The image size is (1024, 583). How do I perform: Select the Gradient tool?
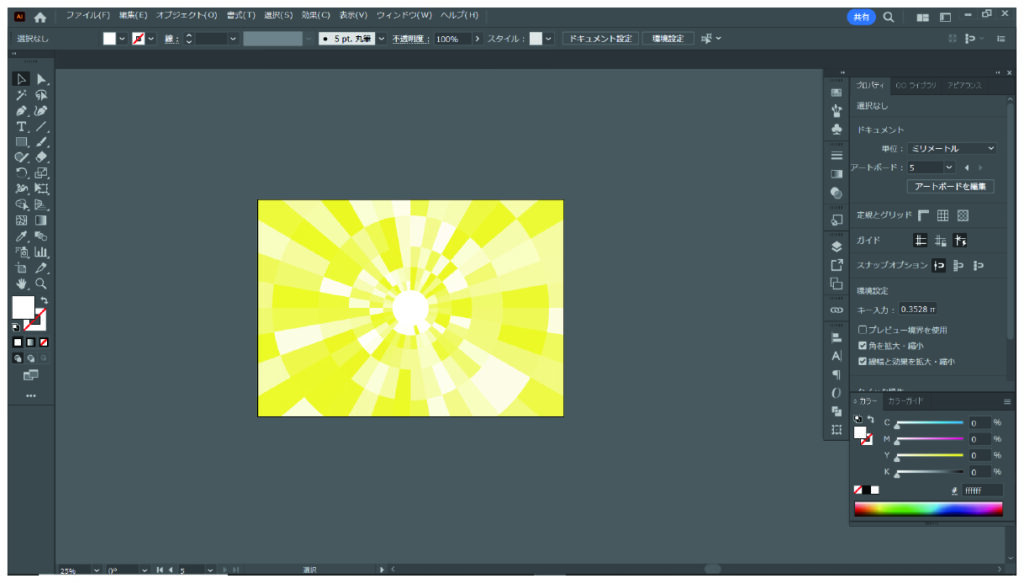pyautogui.click(x=41, y=221)
